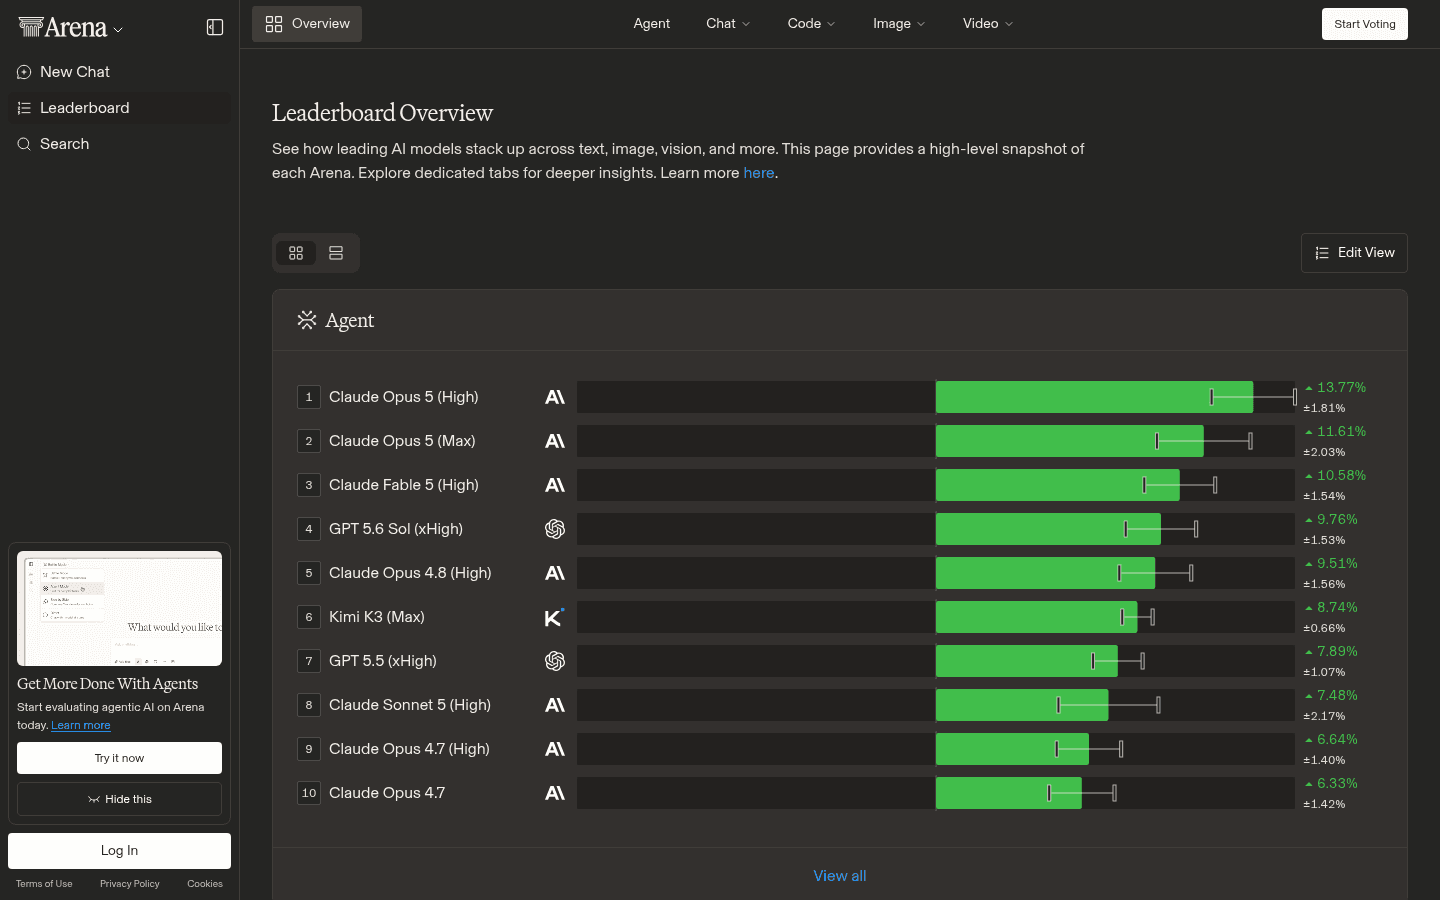Click Anthropic logo beside Claude Opus 4.7 (High)
This screenshot has height=900, width=1440.
click(555, 749)
